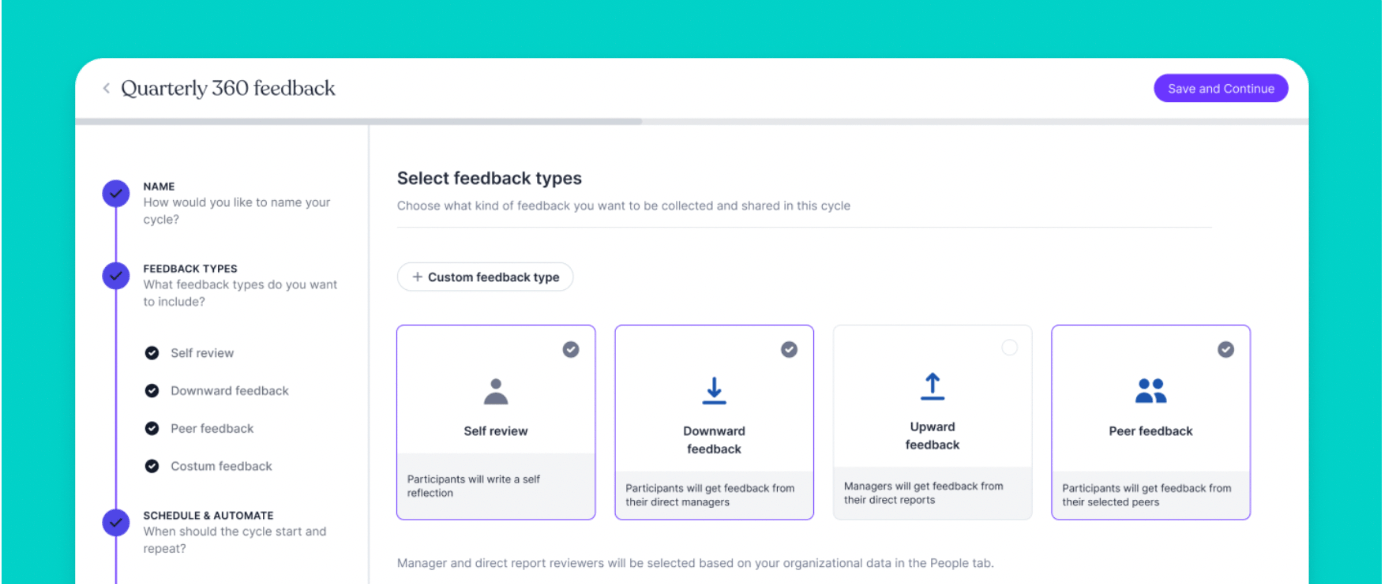This screenshot has height=584, width=1386.
Task: Click the person icon on Self review card
Action: pos(495,392)
